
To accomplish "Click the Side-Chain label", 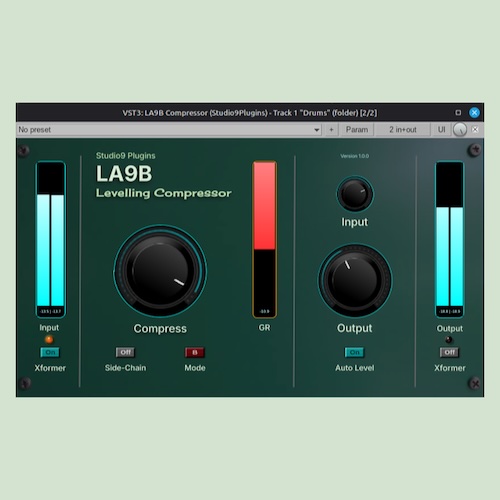I will [x=125, y=368].
